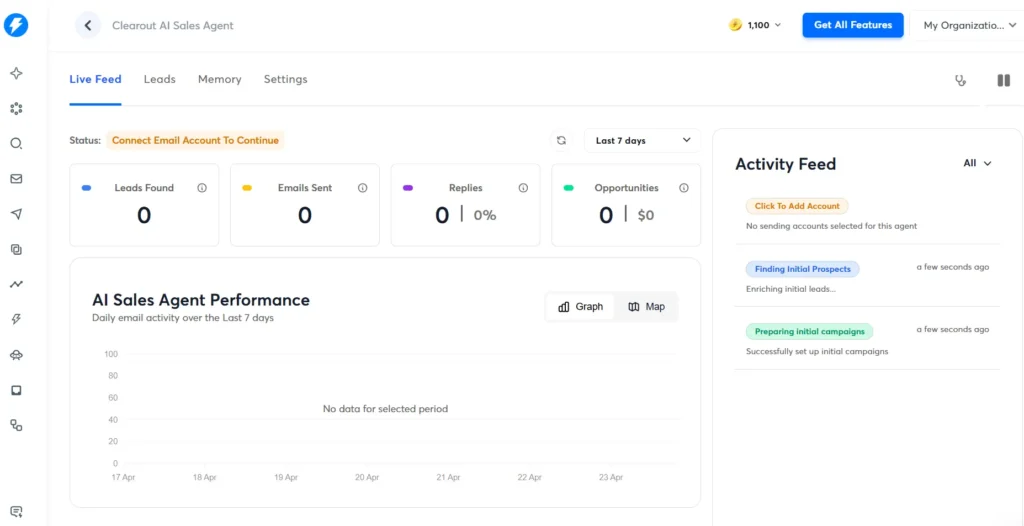Click the Activity Feed heading

[x=785, y=164]
